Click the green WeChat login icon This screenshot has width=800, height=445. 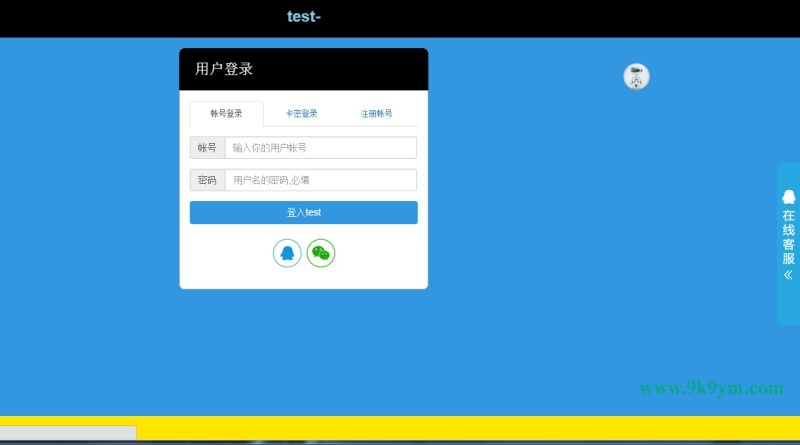coord(321,253)
